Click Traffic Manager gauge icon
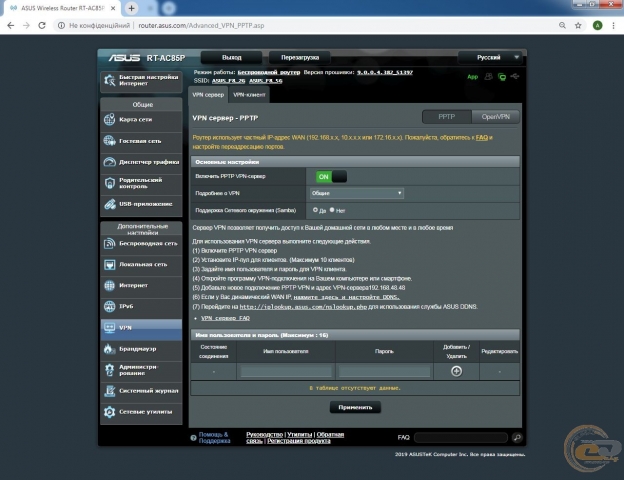Screen dimensions: 624x480 [109, 162]
